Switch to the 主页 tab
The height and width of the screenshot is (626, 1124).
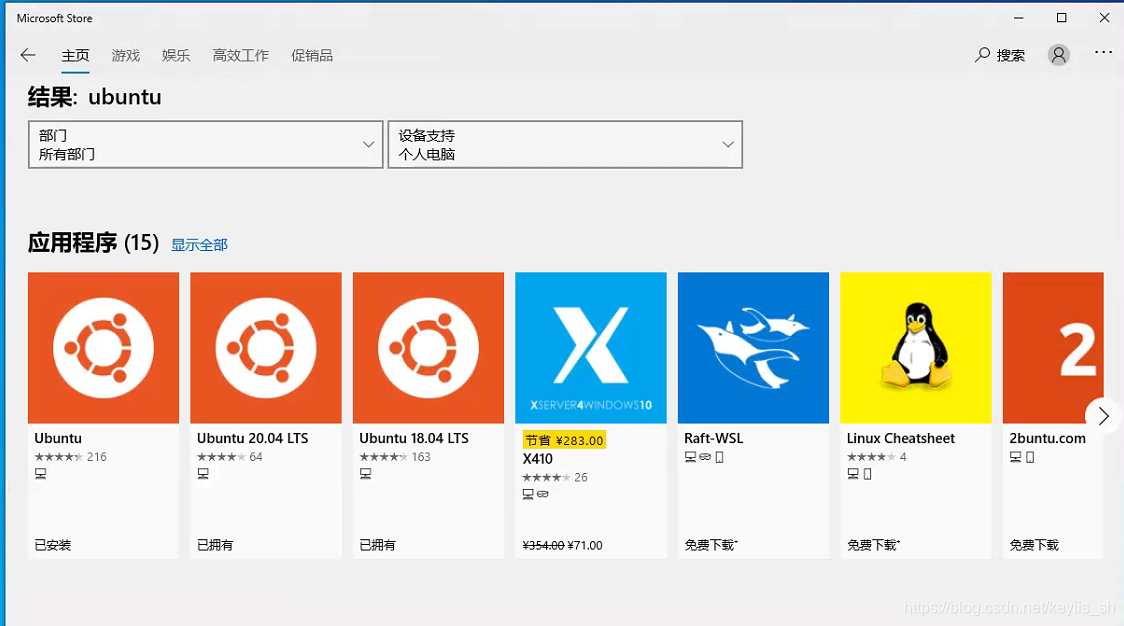(x=75, y=55)
